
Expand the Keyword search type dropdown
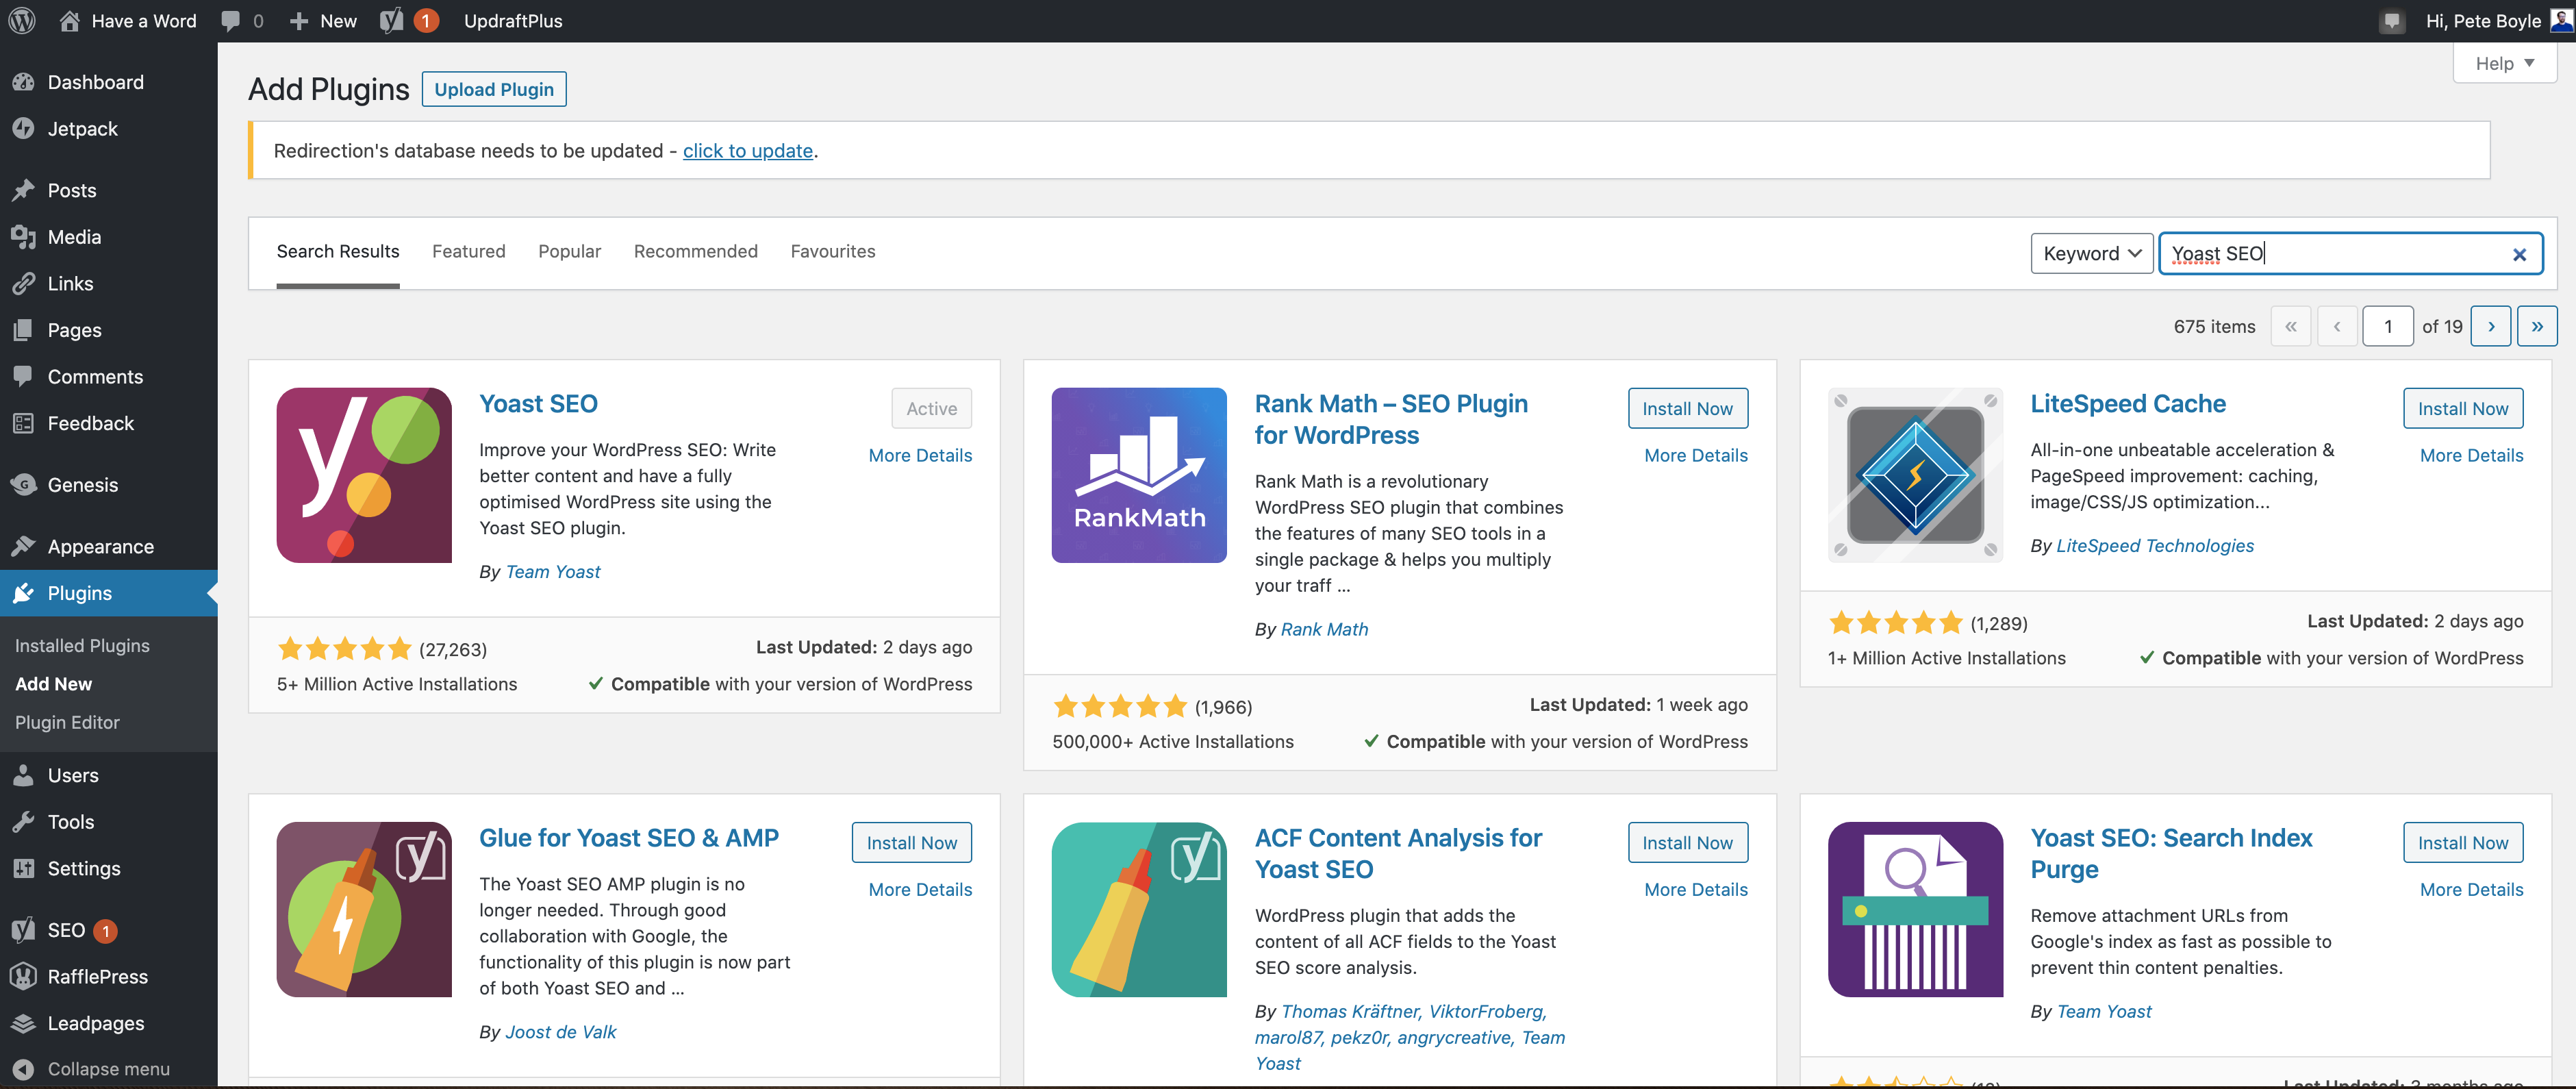2091,253
